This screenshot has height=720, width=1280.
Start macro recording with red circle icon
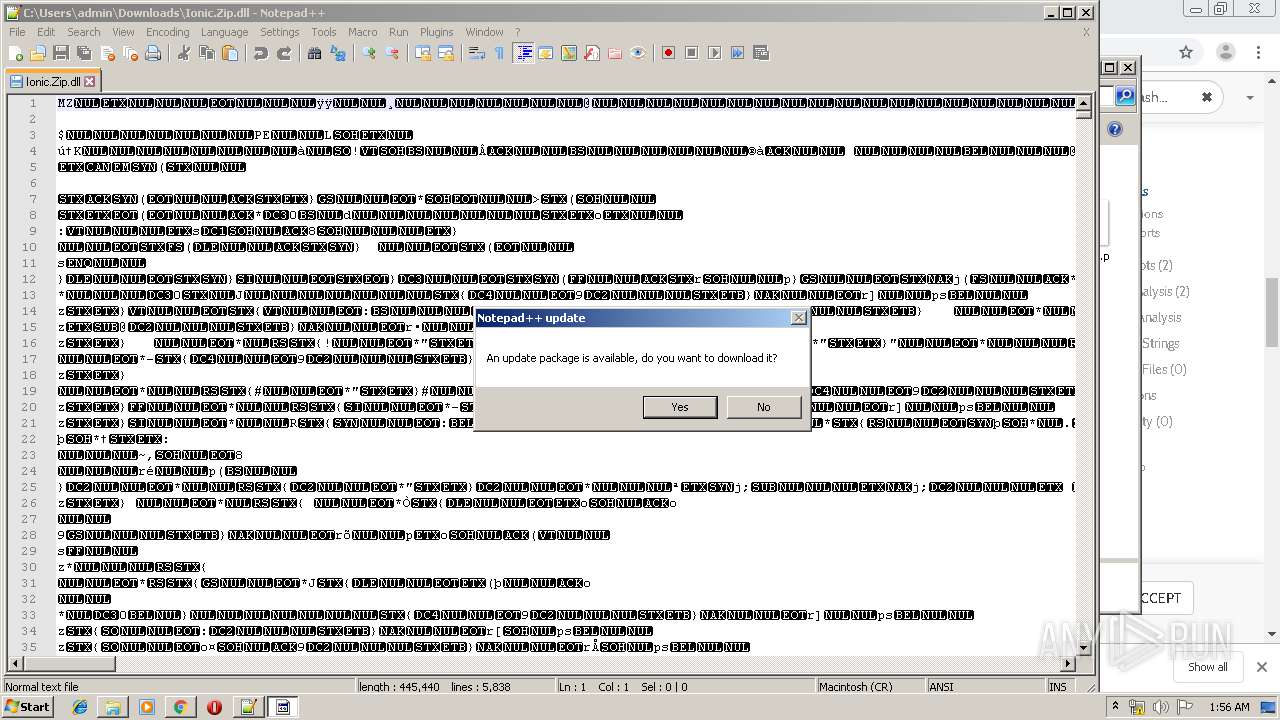pos(669,53)
